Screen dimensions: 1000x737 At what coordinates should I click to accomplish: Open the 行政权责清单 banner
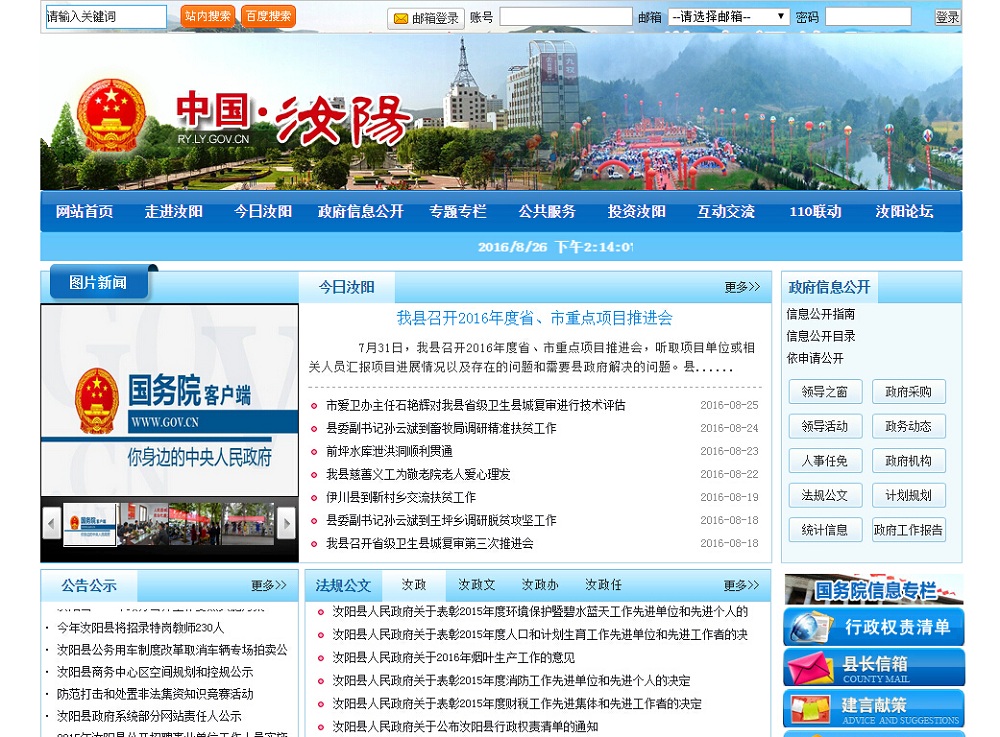pyautogui.click(x=874, y=627)
